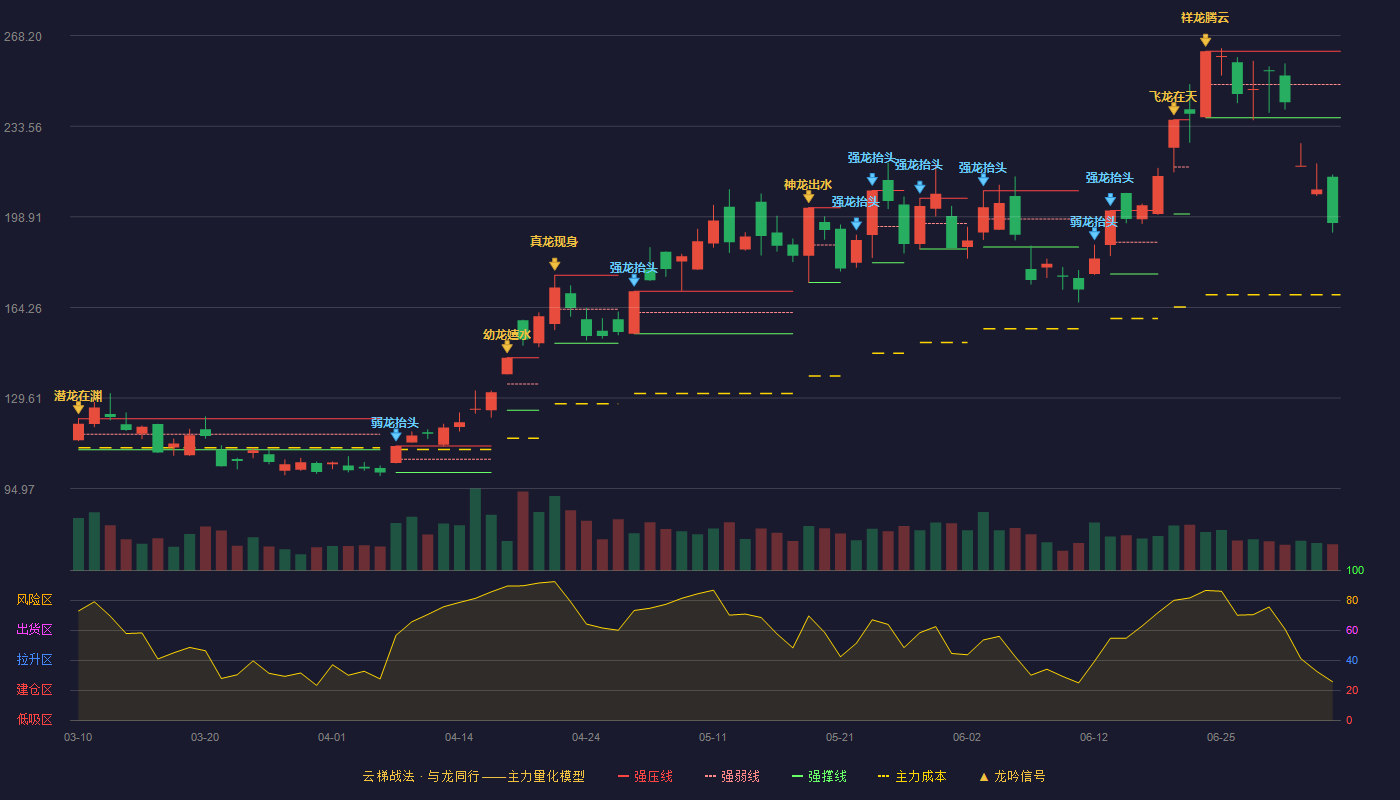Click the latest 弱龙抬头 signal arrow
The width and height of the screenshot is (1400, 800).
(x=1094, y=234)
